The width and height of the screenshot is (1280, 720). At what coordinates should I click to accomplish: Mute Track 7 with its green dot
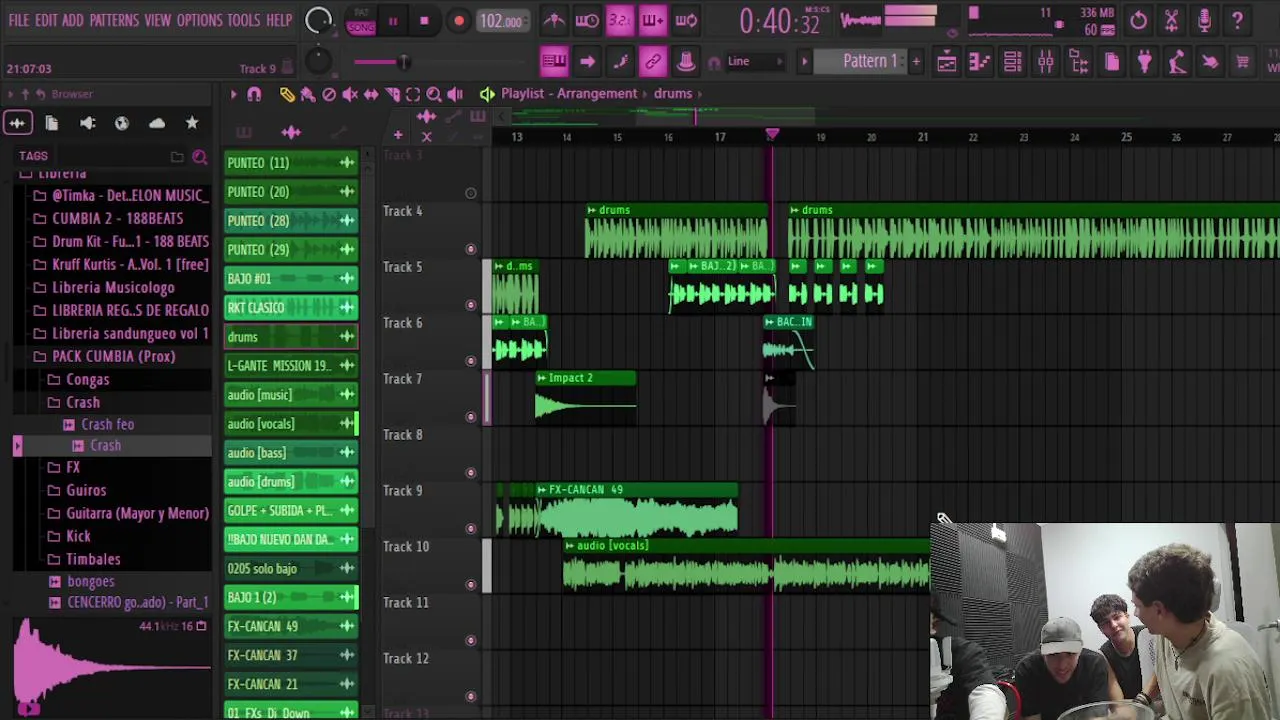pyautogui.click(x=471, y=417)
